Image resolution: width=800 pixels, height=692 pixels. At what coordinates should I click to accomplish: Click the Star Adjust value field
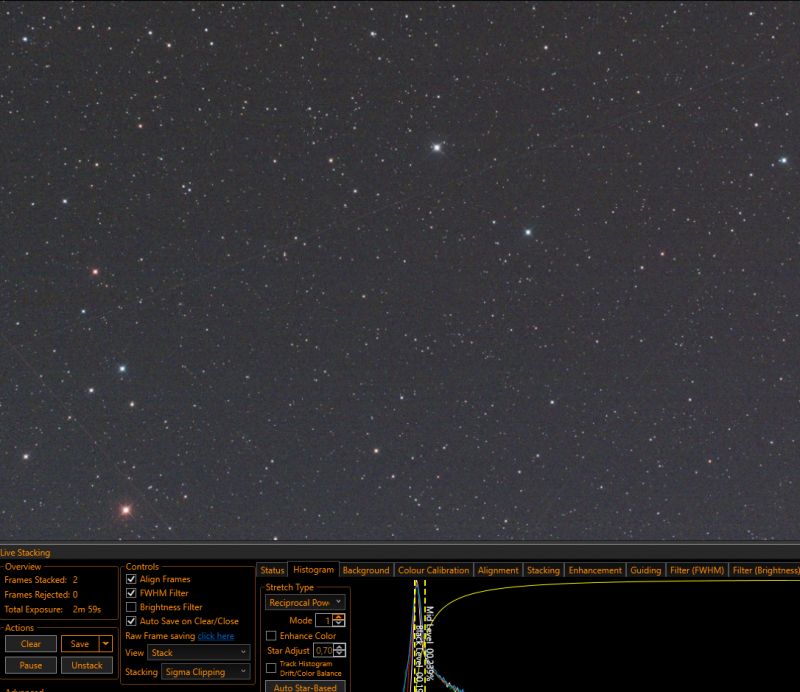click(323, 650)
